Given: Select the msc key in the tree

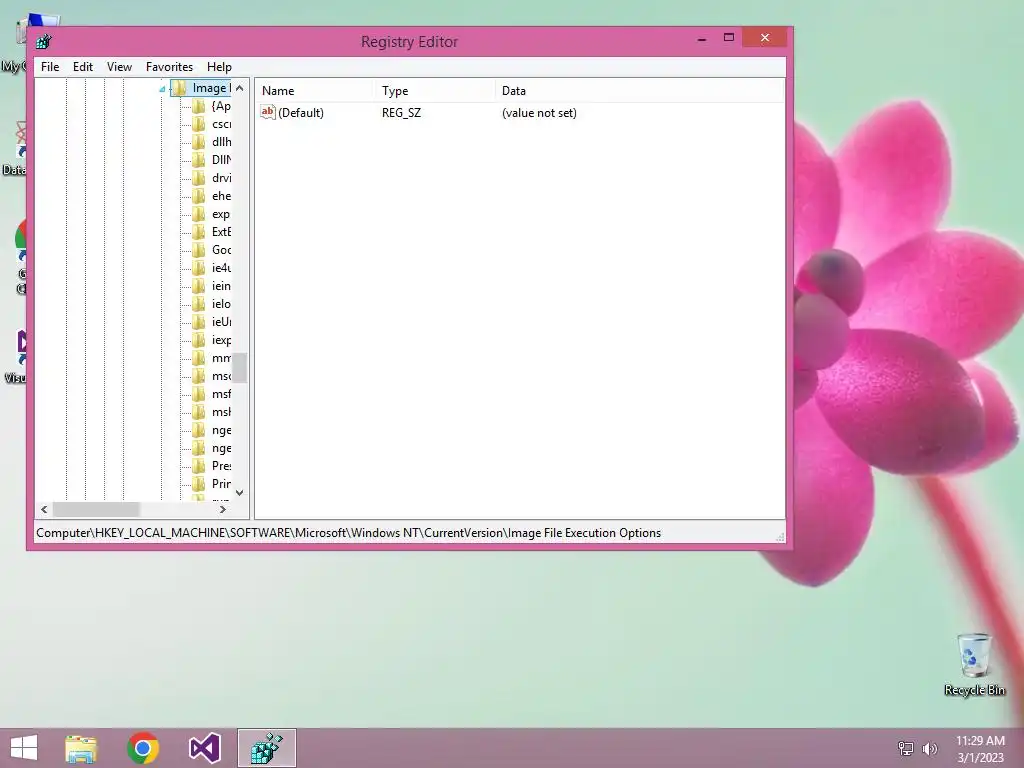Looking at the screenshot, I should click(x=221, y=376).
